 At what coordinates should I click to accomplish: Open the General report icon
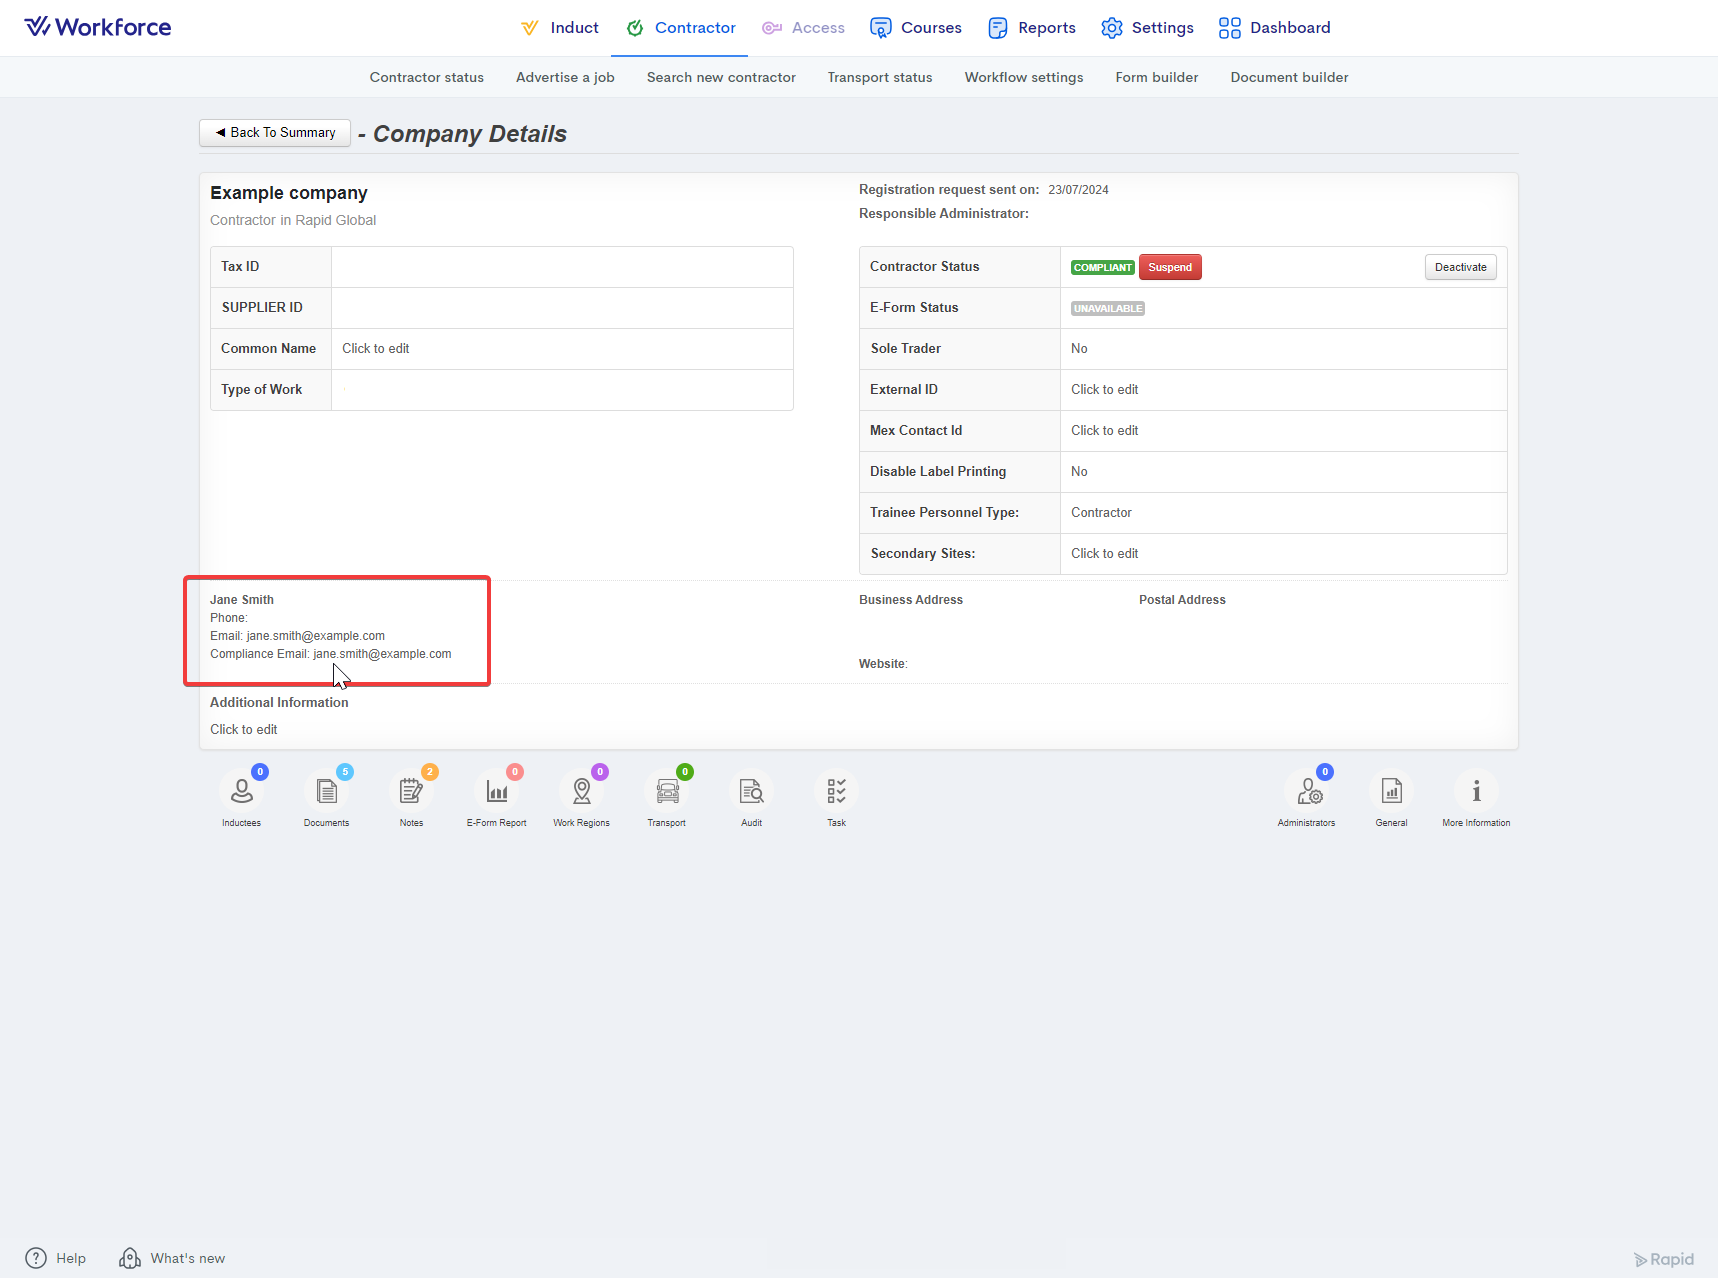(x=1391, y=792)
